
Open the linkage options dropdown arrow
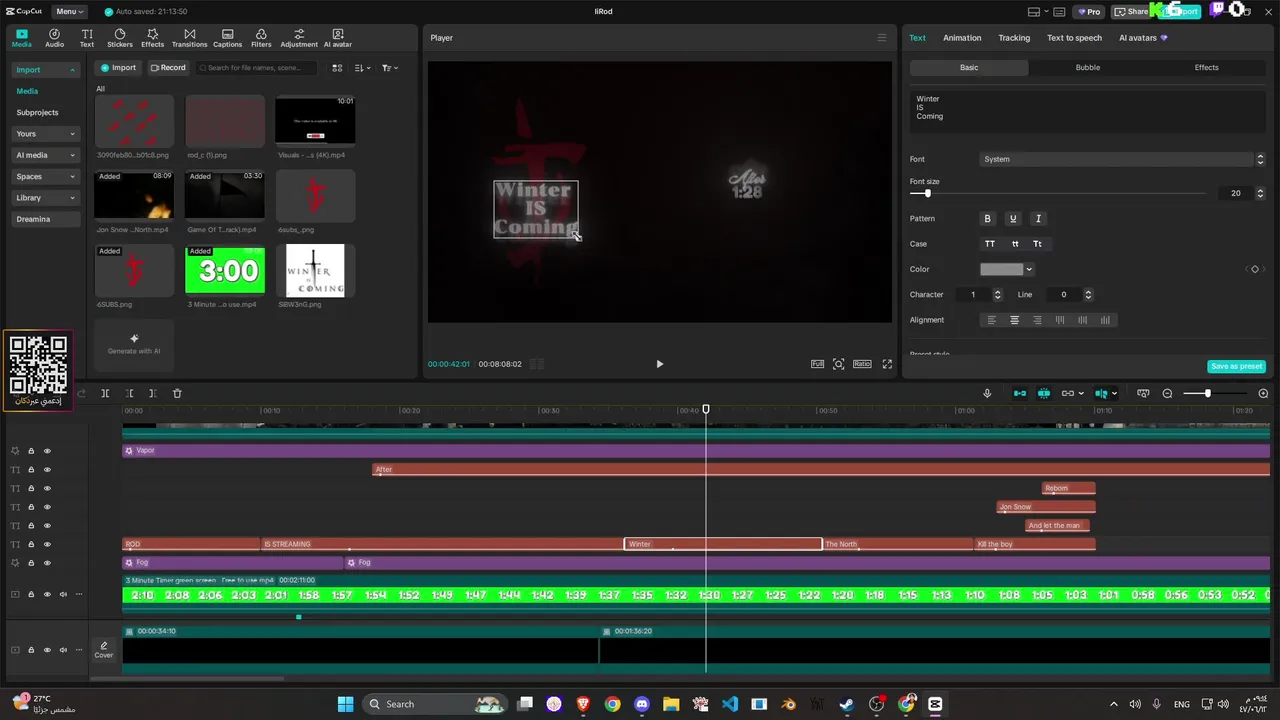pyautogui.click(x=1081, y=393)
